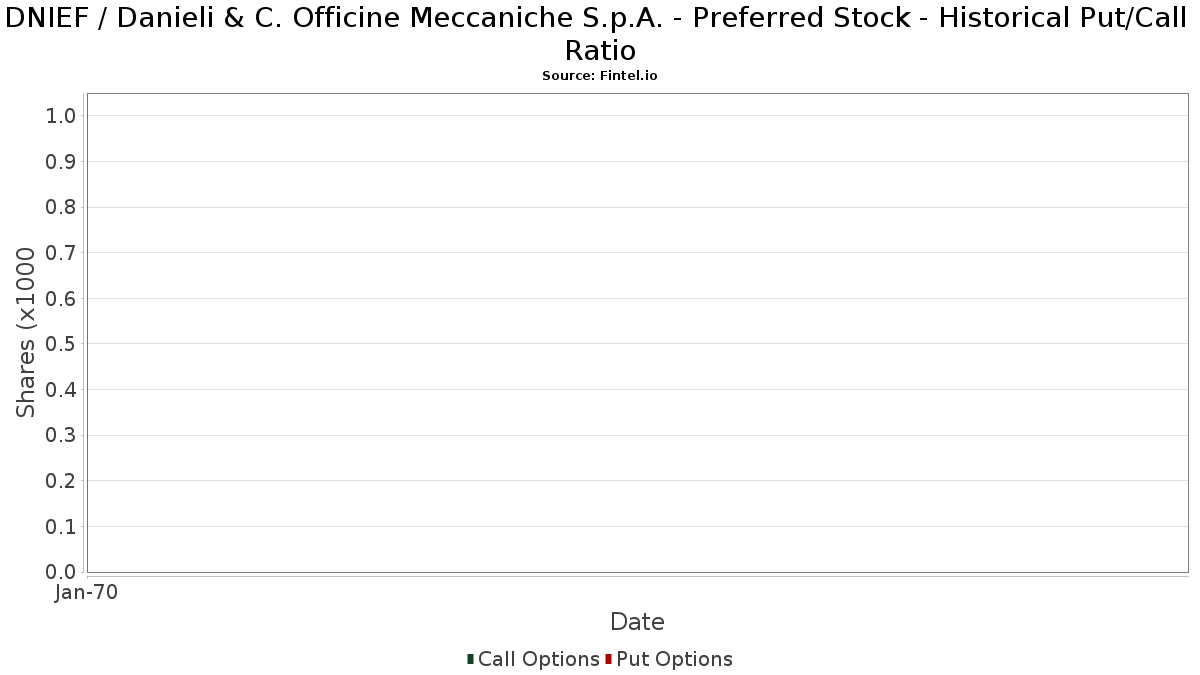The image size is (1200, 675).
Task: Click the 0.4 y-axis tick label
Action: tap(61, 390)
